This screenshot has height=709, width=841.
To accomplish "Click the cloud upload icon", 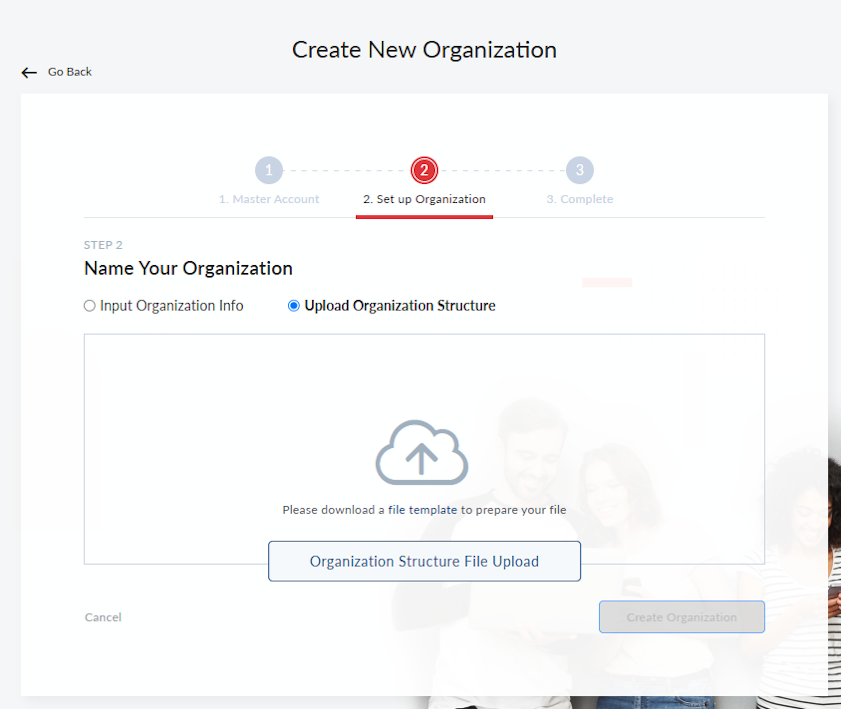I will pos(422,452).
